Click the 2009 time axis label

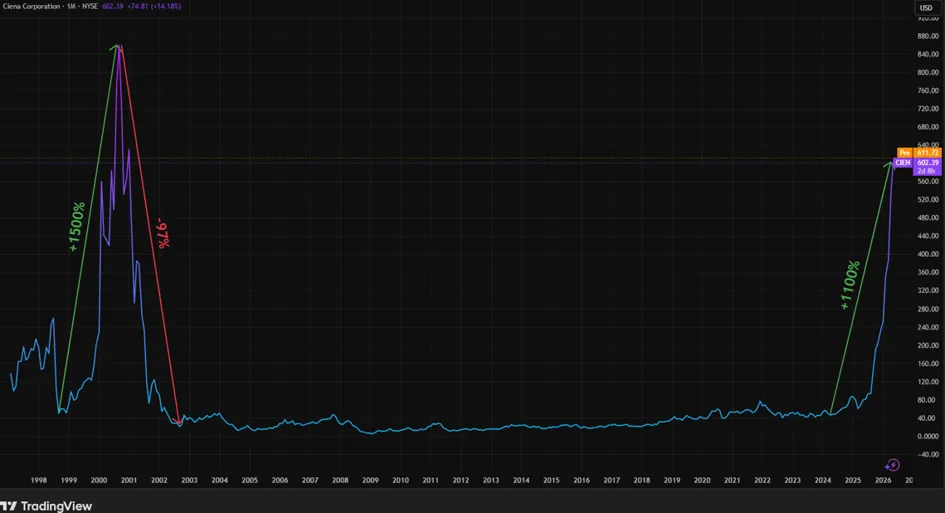[370, 480]
